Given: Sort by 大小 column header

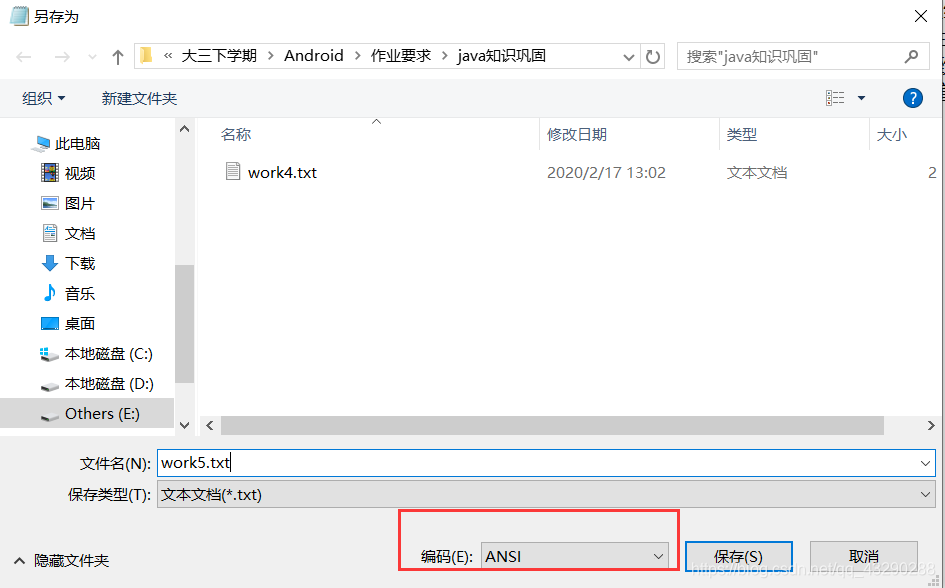Looking at the screenshot, I should 891,134.
